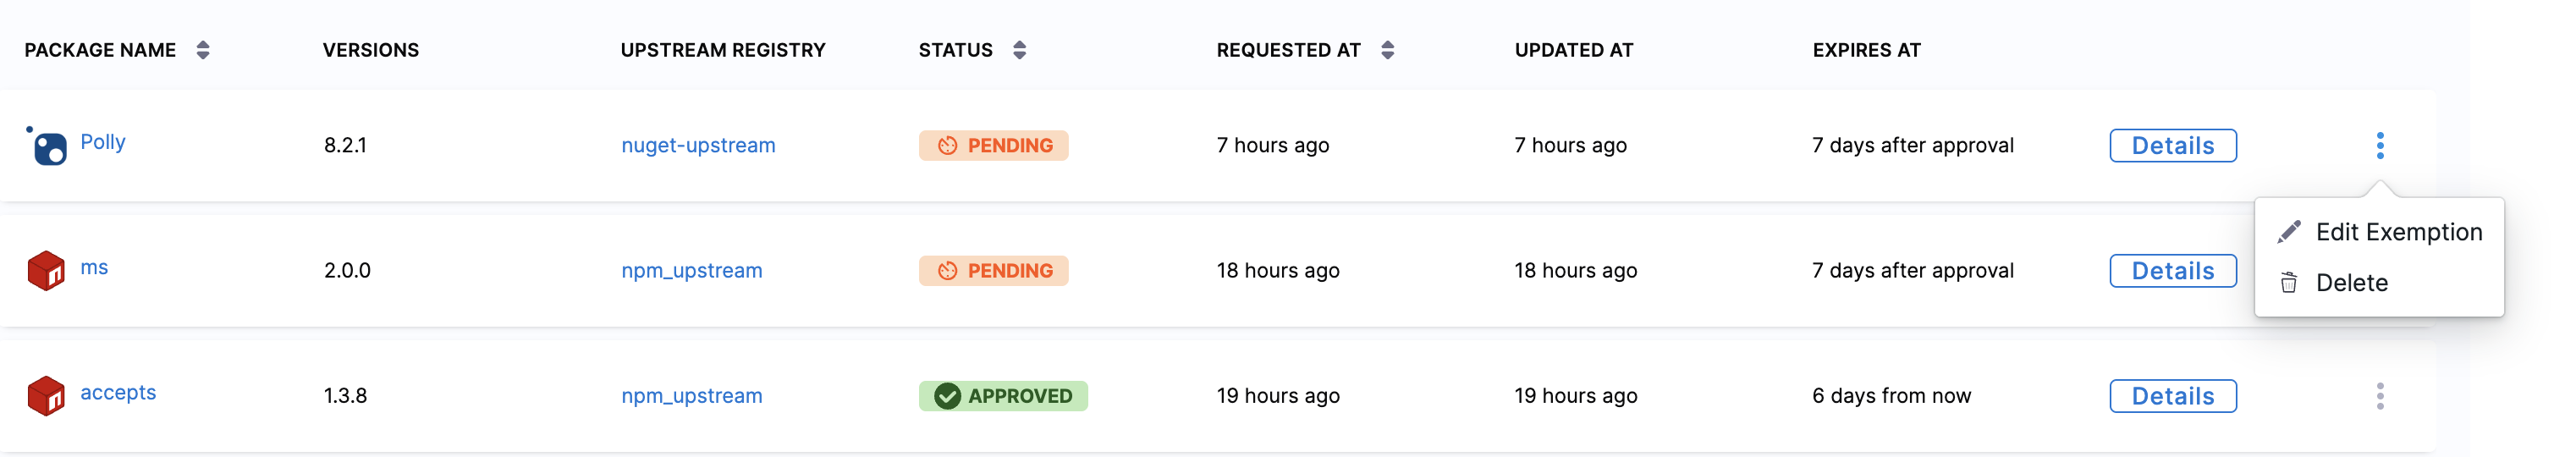Open the kebab menu for the accepts row
The image size is (2576, 457).
(x=2380, y=396)
